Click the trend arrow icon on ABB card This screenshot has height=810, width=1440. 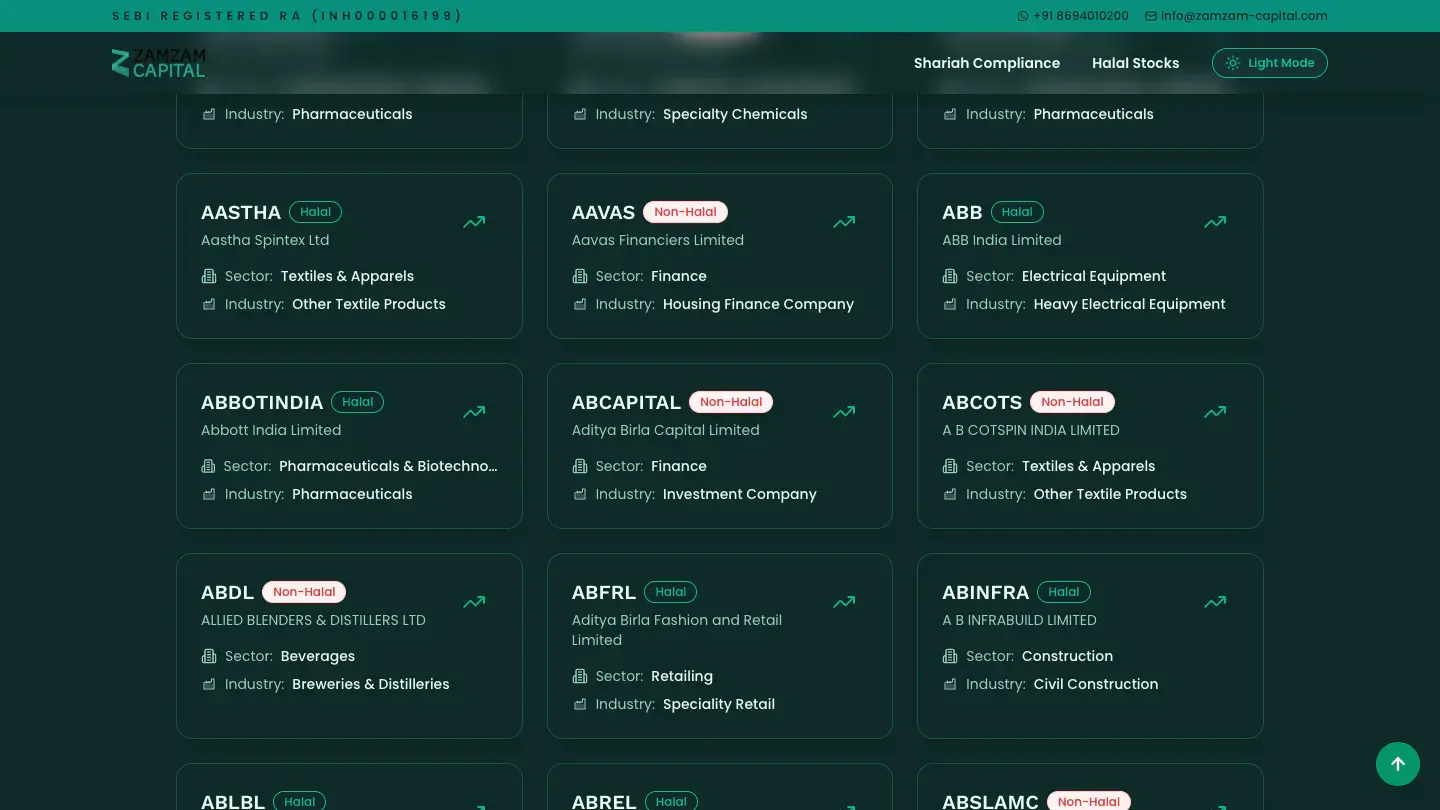pyautogui.click(x=1215, y=222)
